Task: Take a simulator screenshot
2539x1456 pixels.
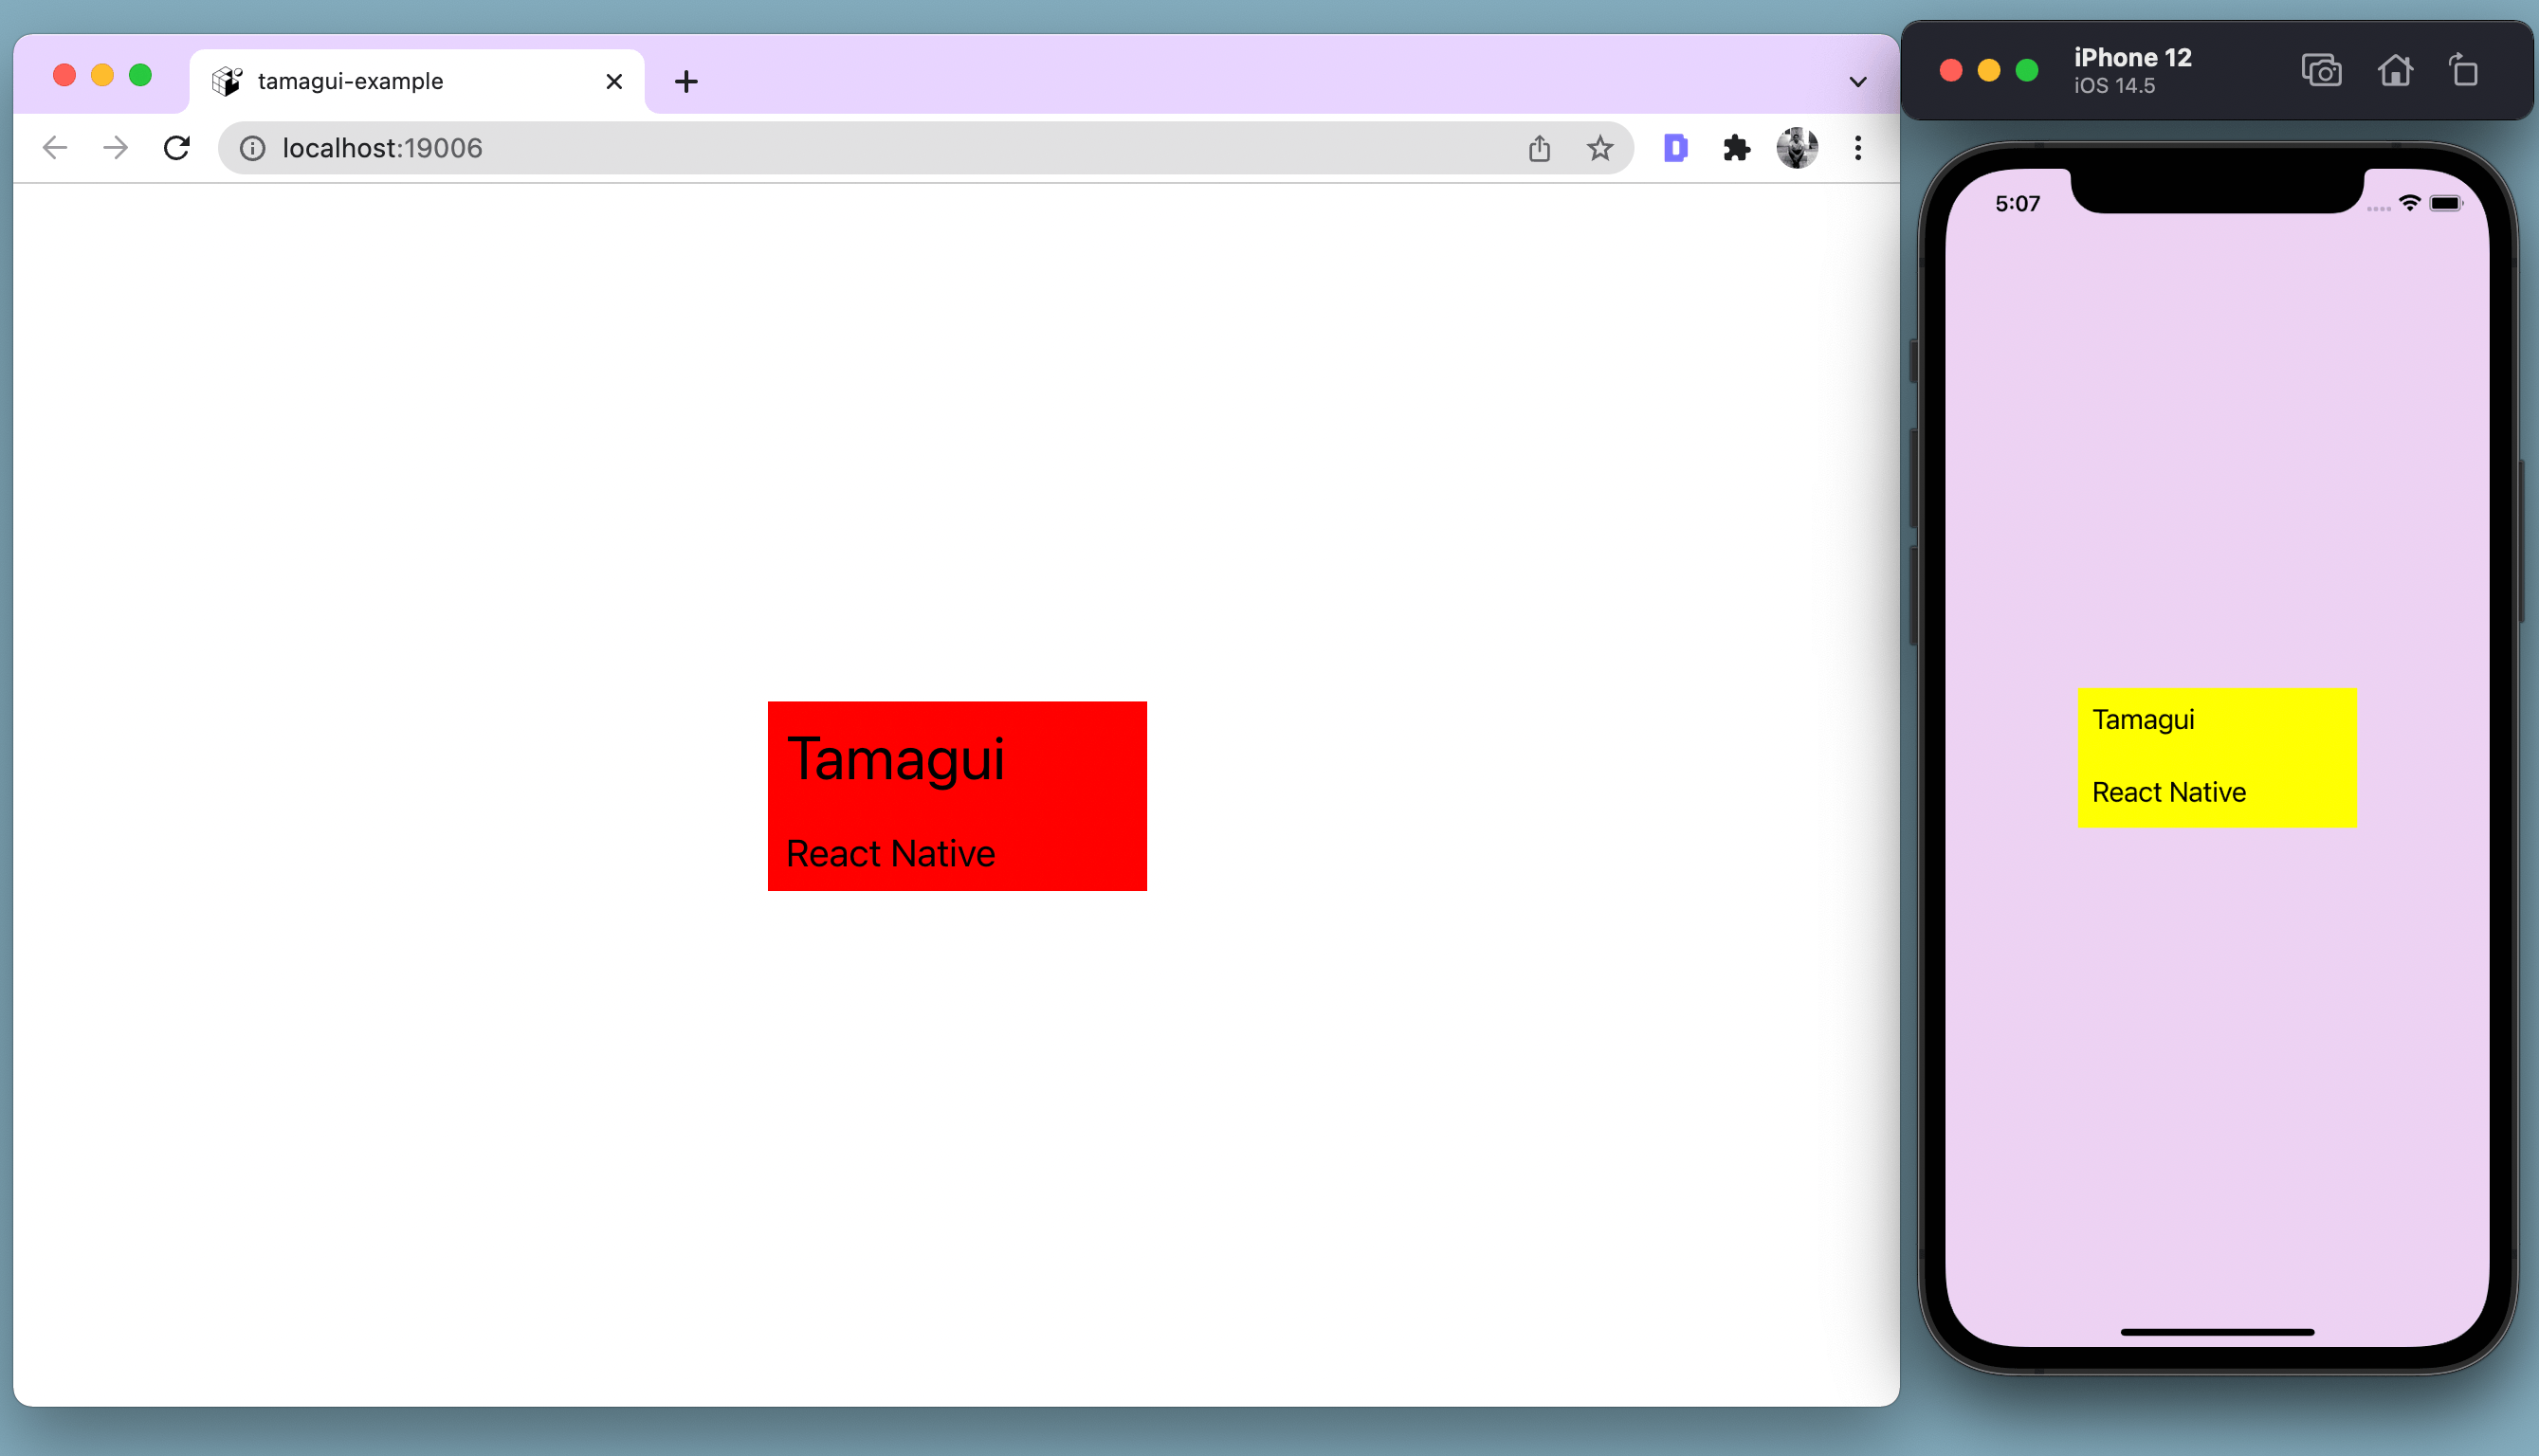Action: (x=2321, y=70)
